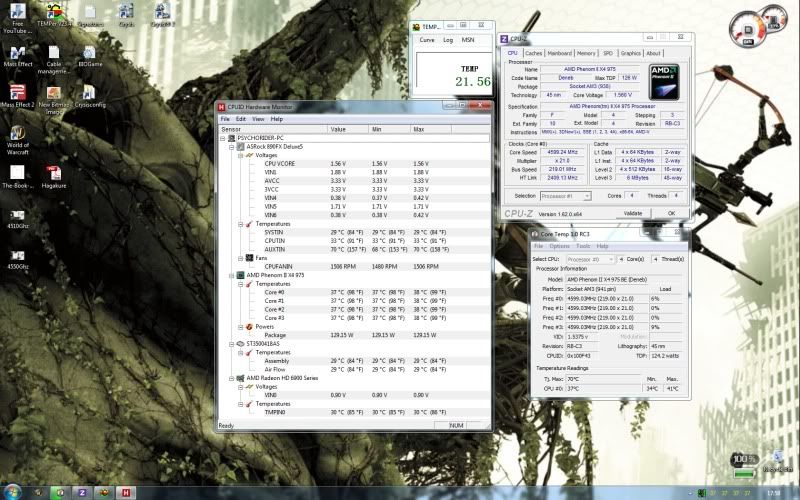Open the Hagakure PDF desktop icon
800x500 pixels.
pyautogui.click(x=54, y=177)
